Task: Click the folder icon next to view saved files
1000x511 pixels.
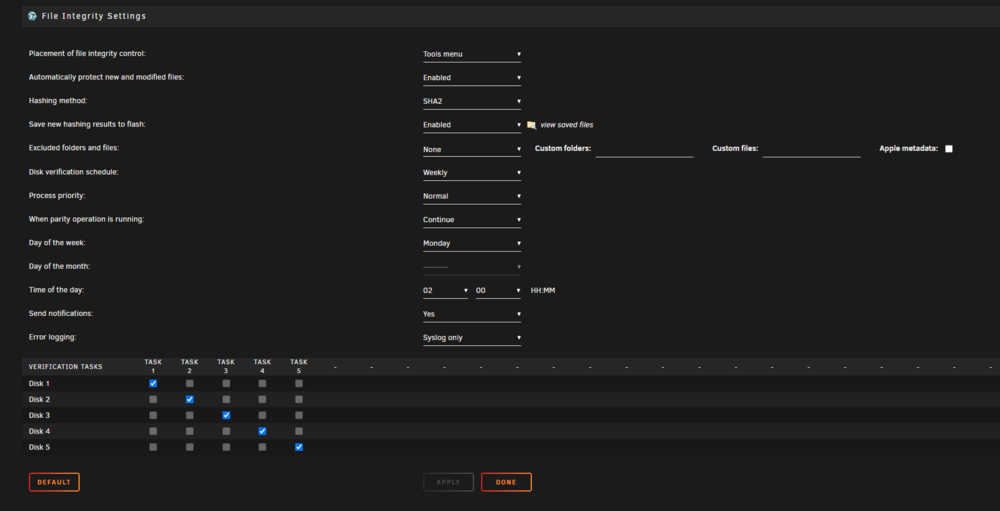Action: (x=531, y=125)
